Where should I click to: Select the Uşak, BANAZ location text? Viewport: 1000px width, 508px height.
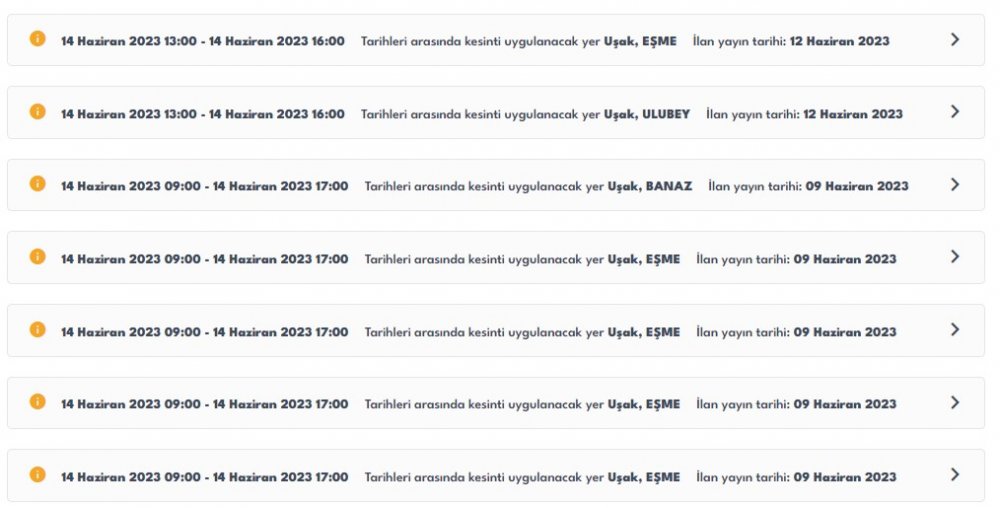point(649,186)
